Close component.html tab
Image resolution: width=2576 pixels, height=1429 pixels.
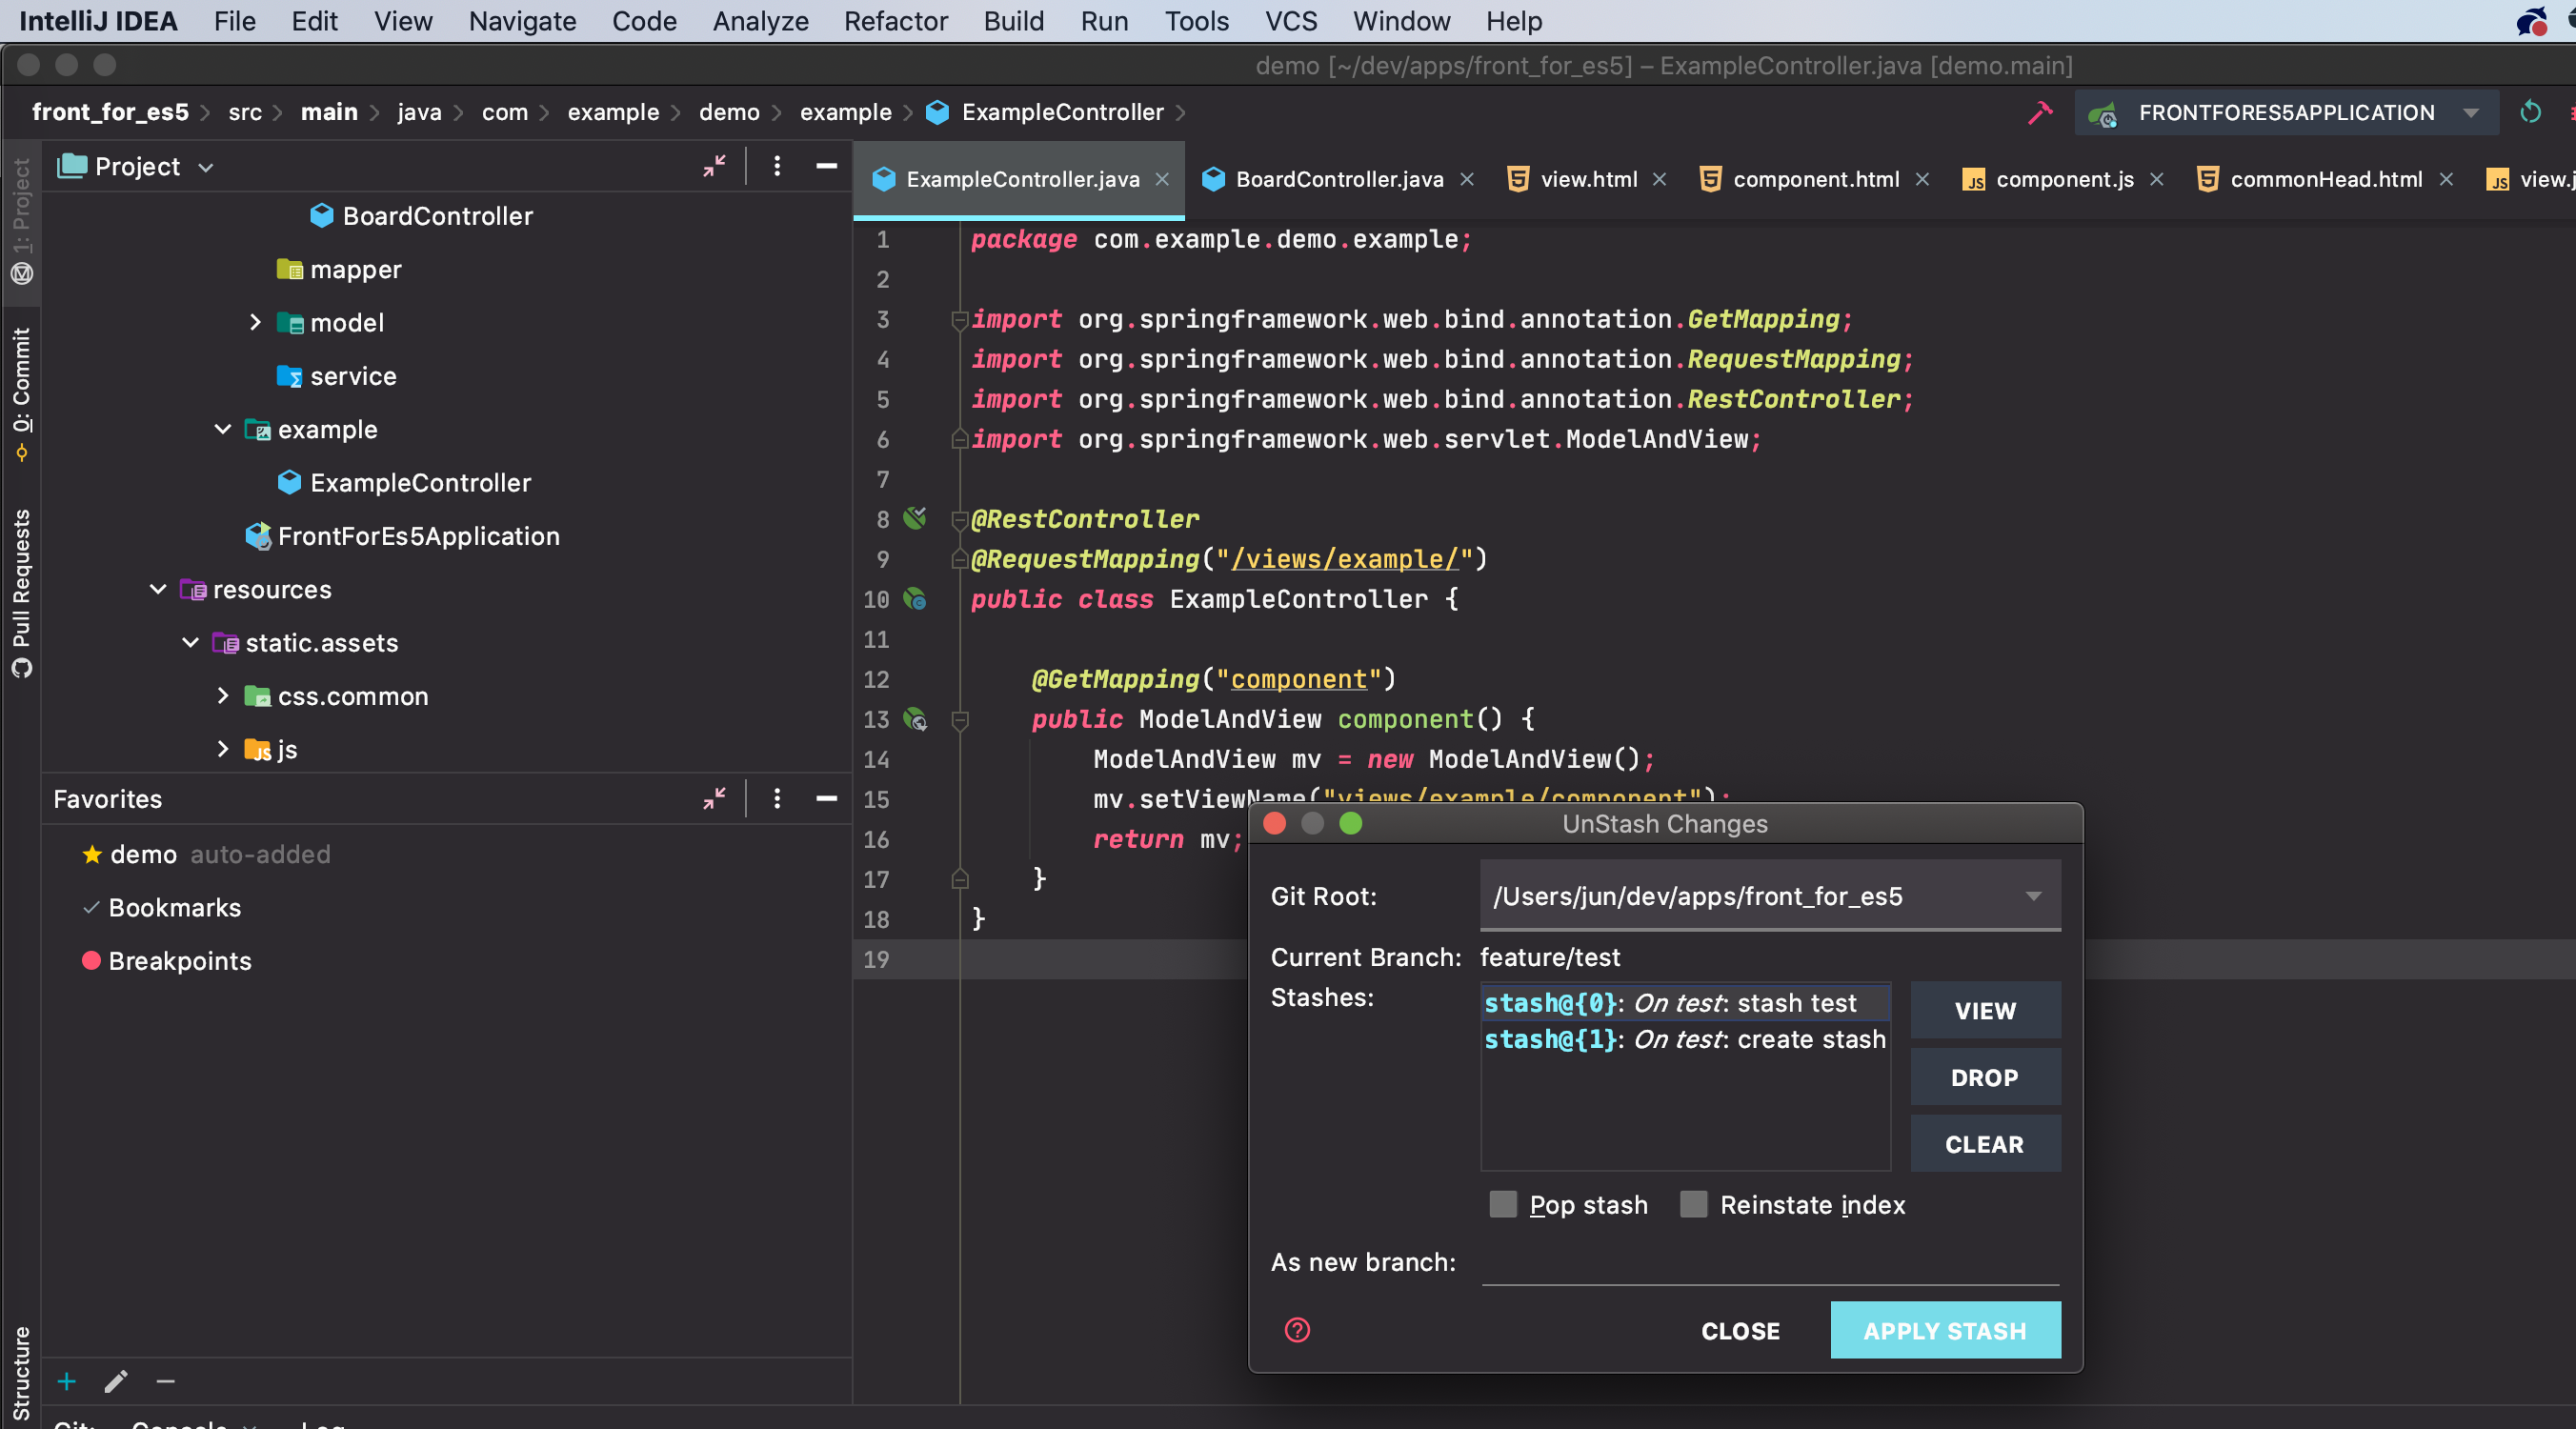coord(1922,179)
